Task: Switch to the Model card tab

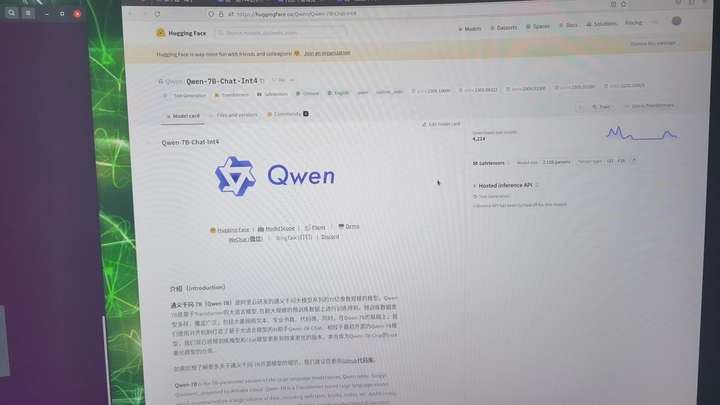Action: pyautogui.click(x=183, y=116)
